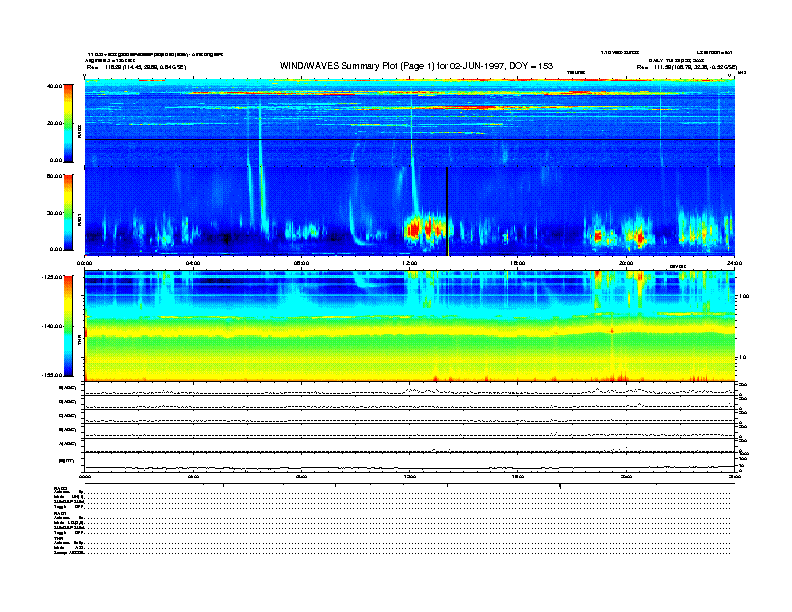Click the triangle marker at RAD2 panel's top-left corner
The height and width of the screenshot is (612, 792).
click(x=85, y=76)
